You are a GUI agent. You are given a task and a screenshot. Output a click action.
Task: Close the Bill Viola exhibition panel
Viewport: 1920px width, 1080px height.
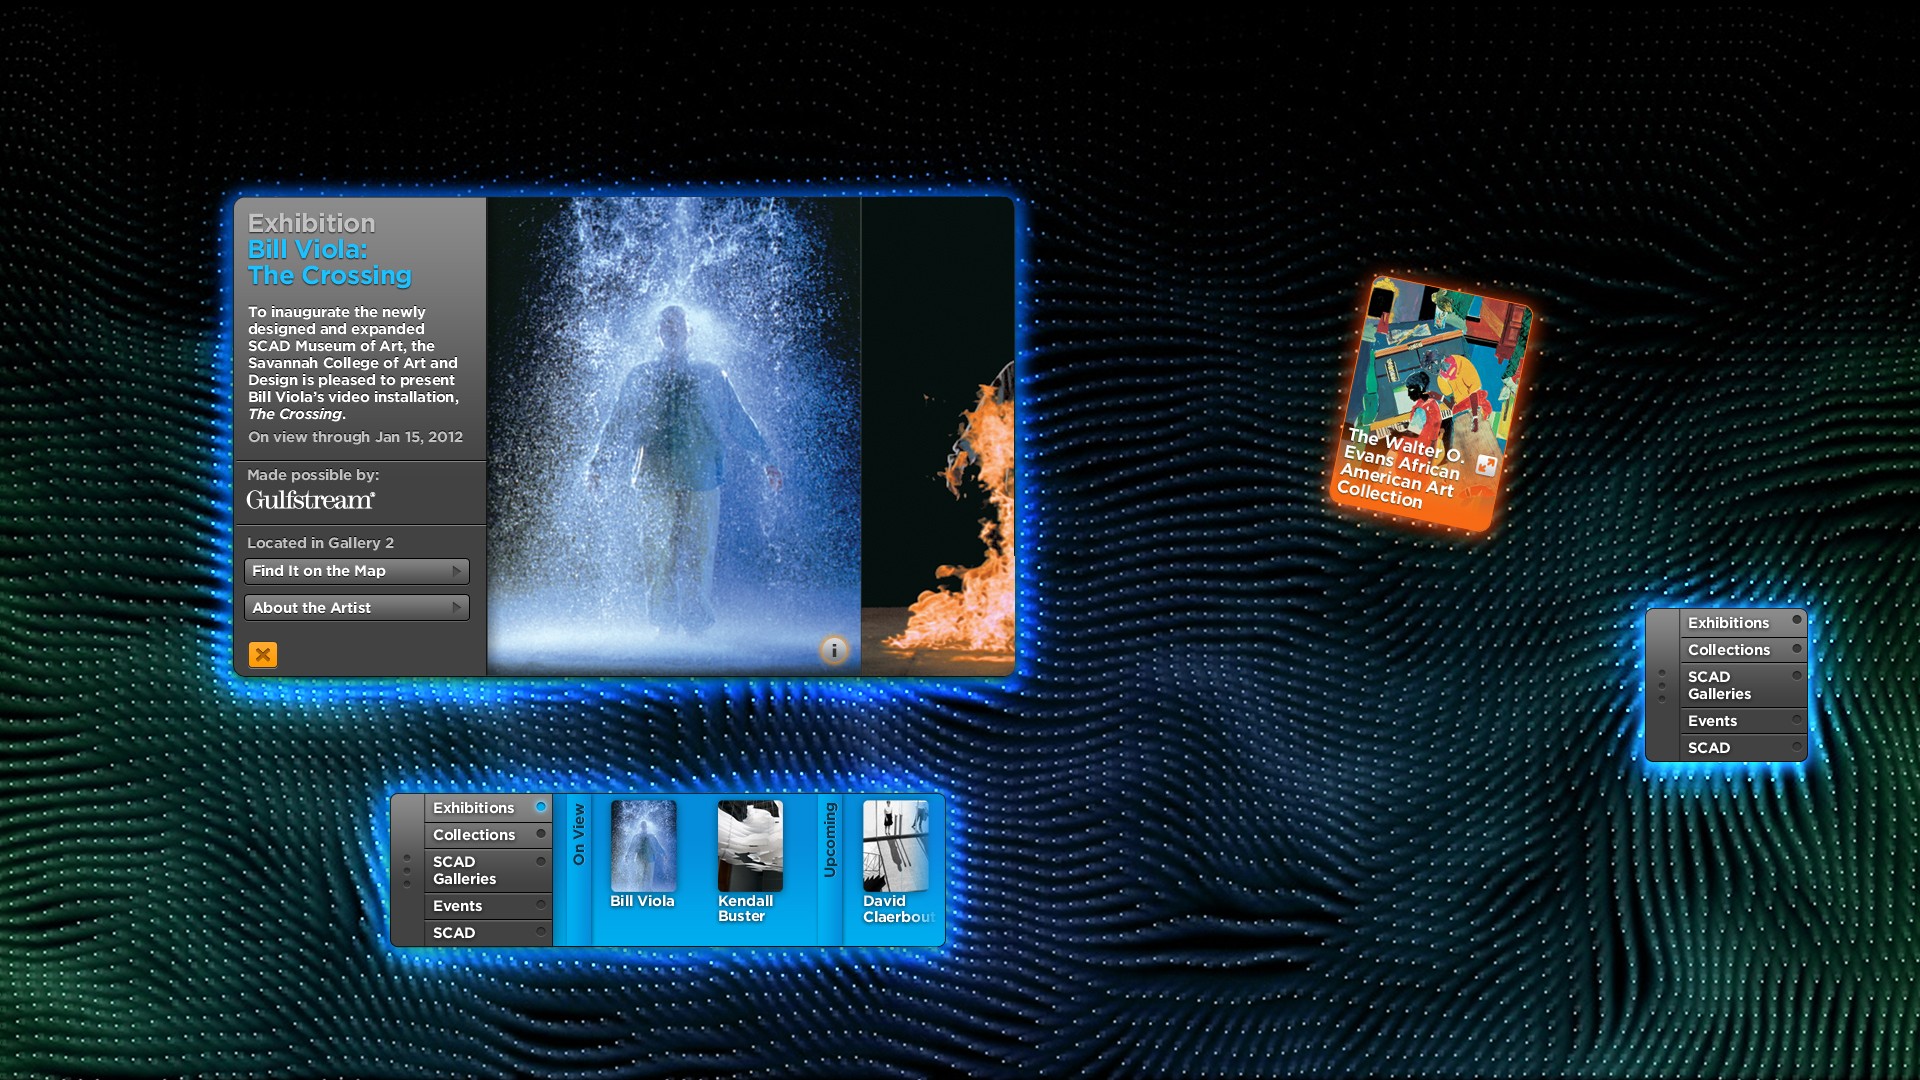pos(263,655)
